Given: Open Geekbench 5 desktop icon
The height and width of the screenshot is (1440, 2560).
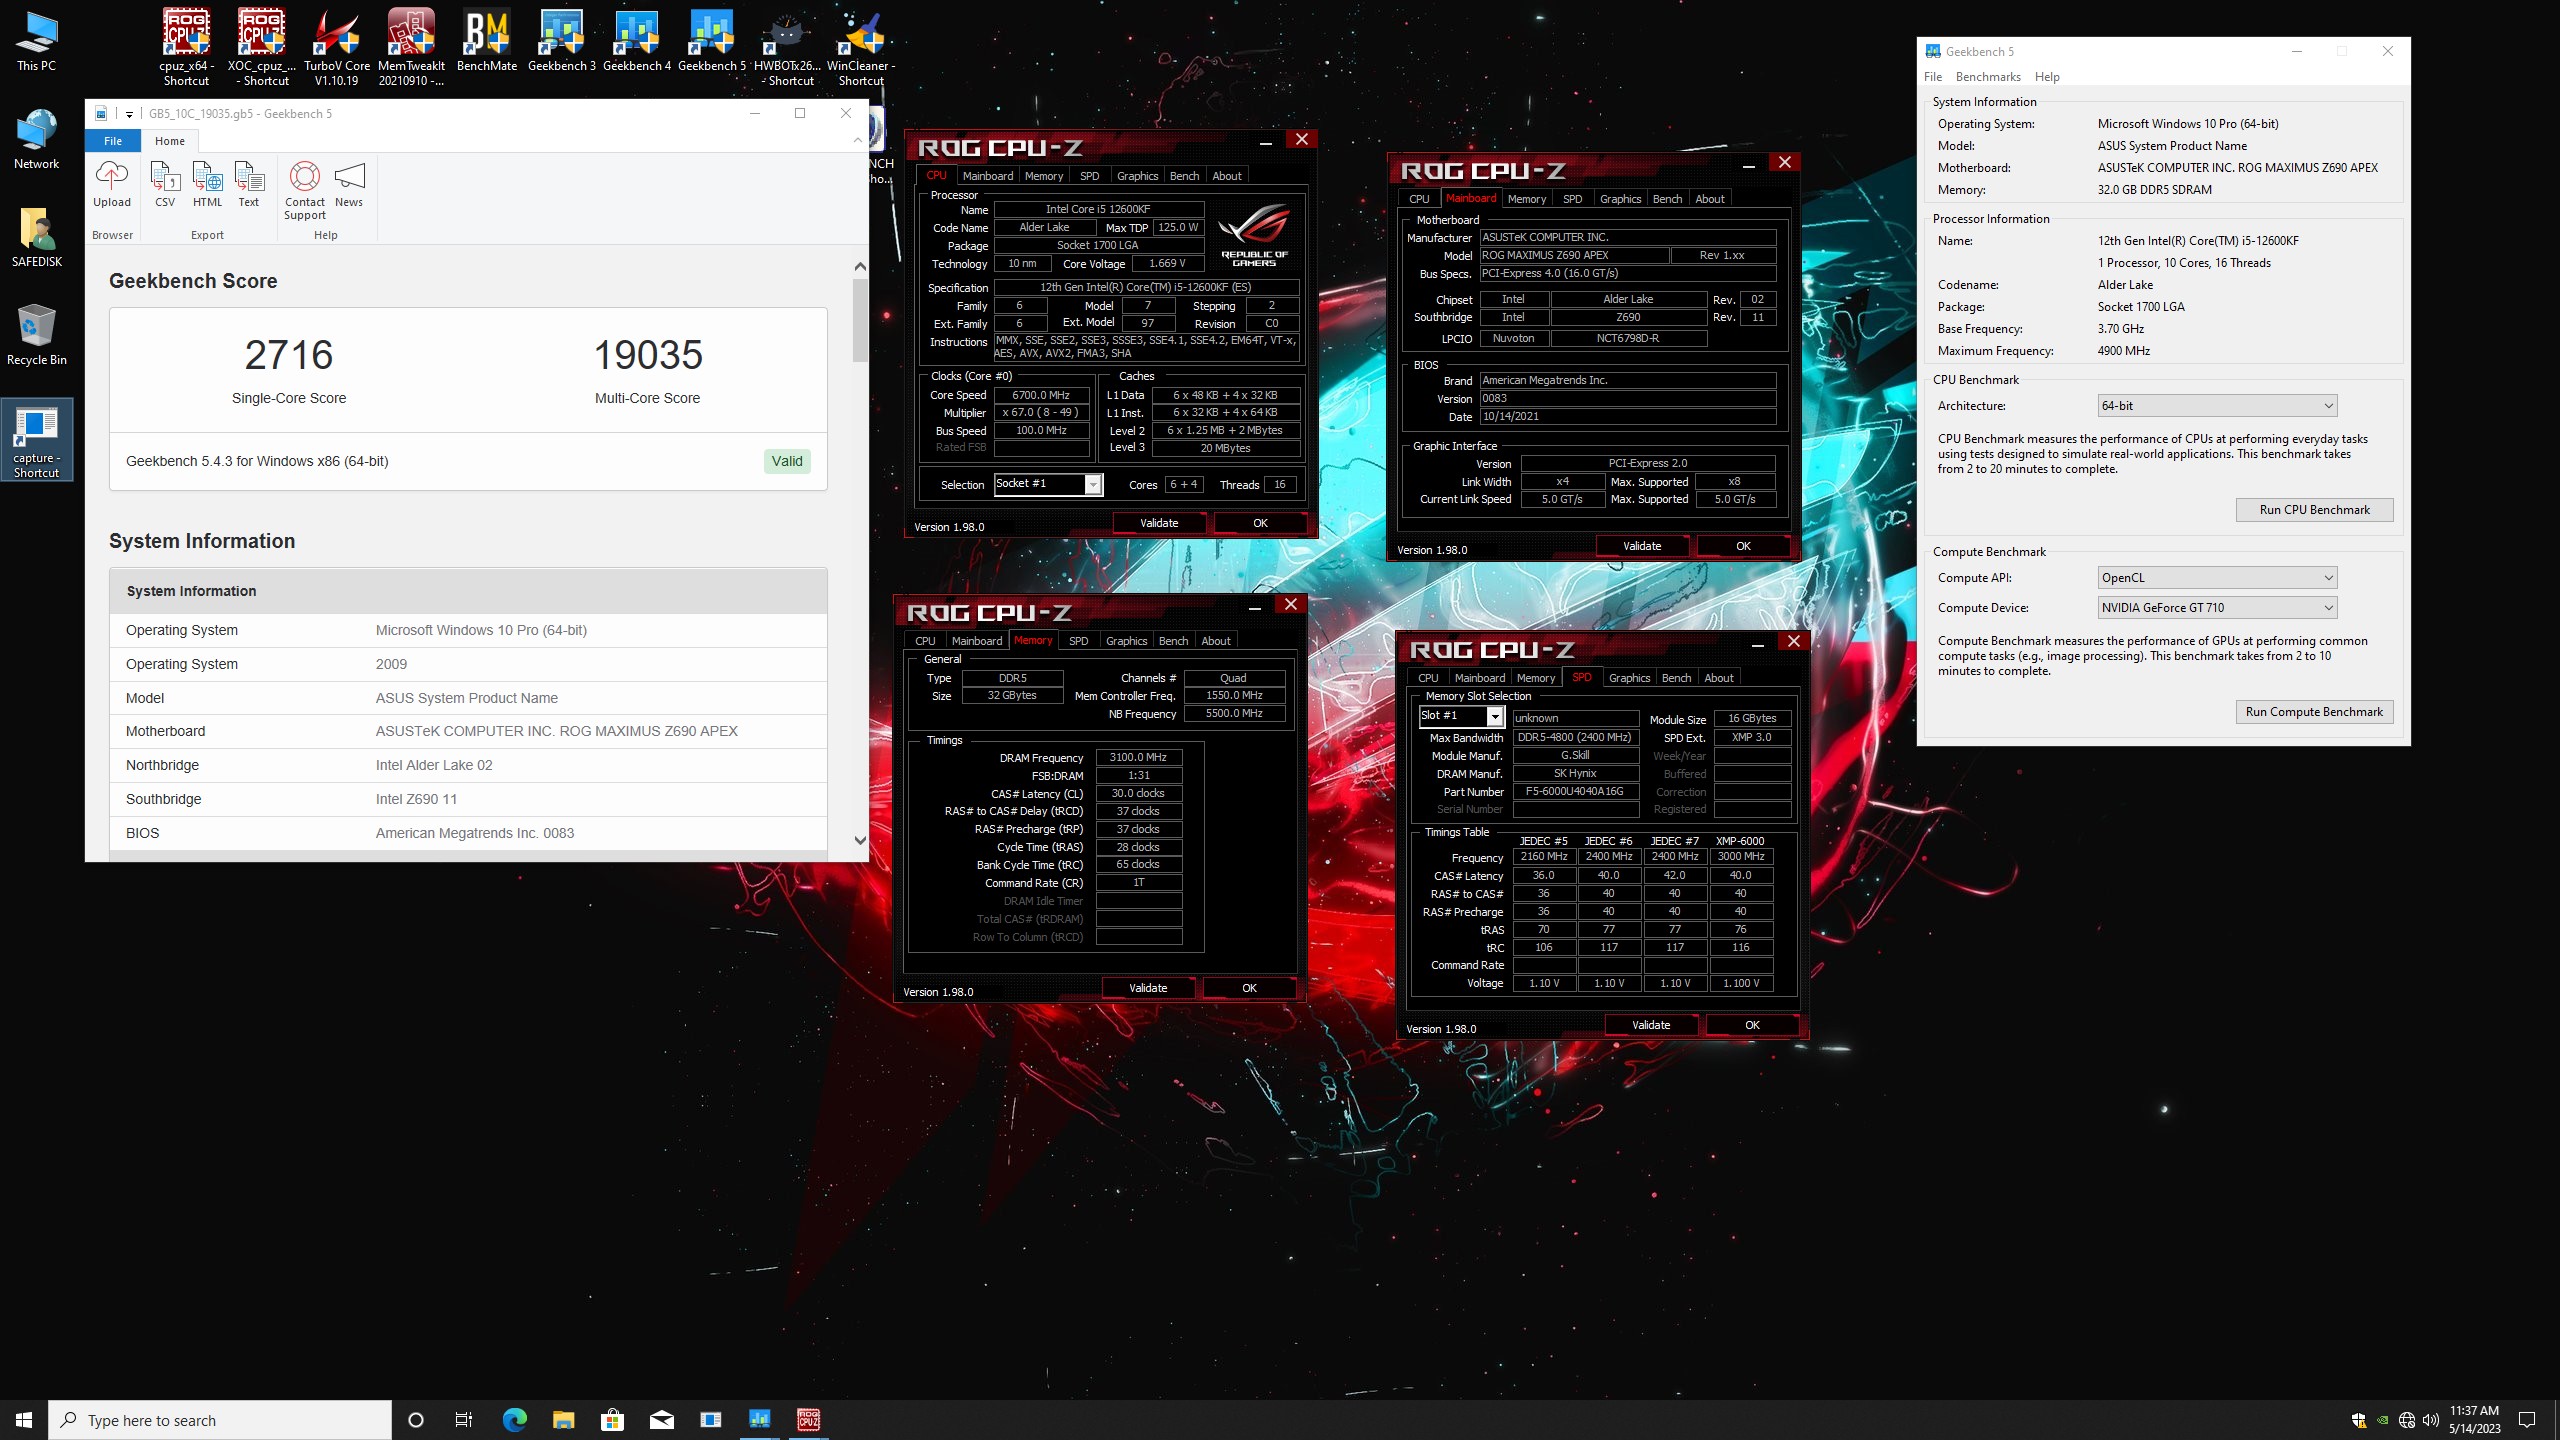Looking at the screenshot, I should coord(711,40).
